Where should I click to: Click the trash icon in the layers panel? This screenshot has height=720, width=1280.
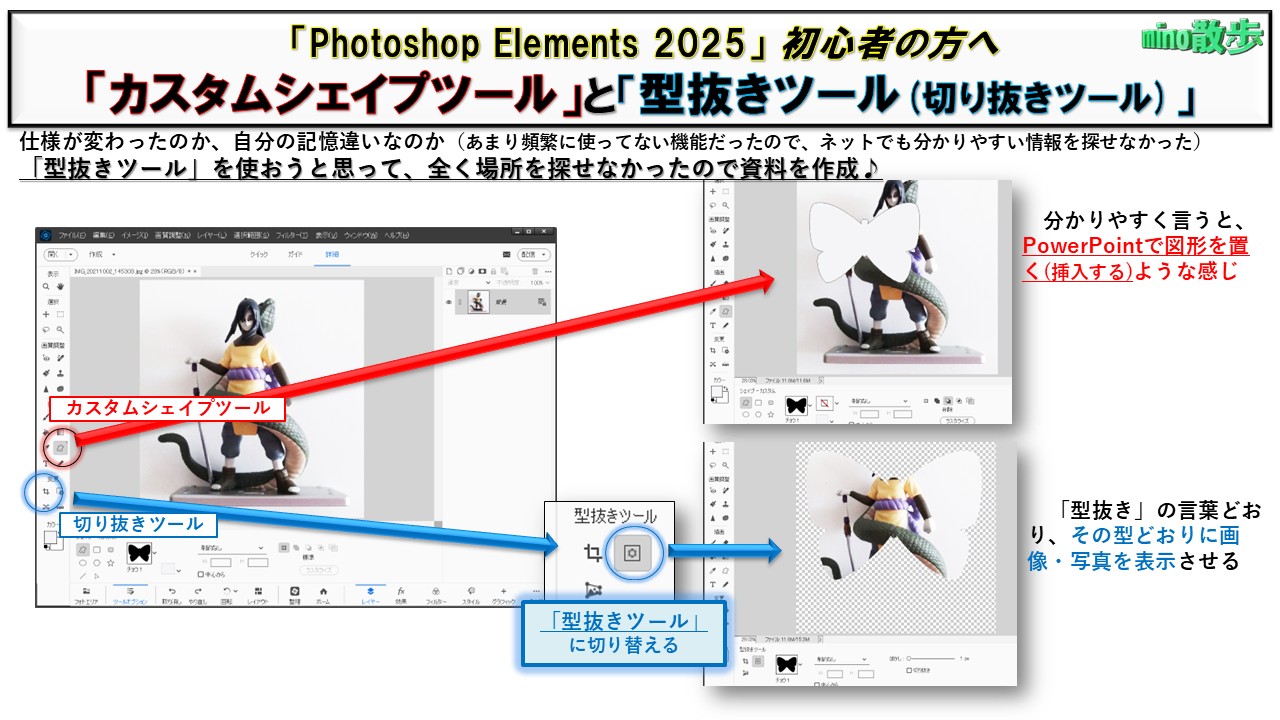click(534, 271)
